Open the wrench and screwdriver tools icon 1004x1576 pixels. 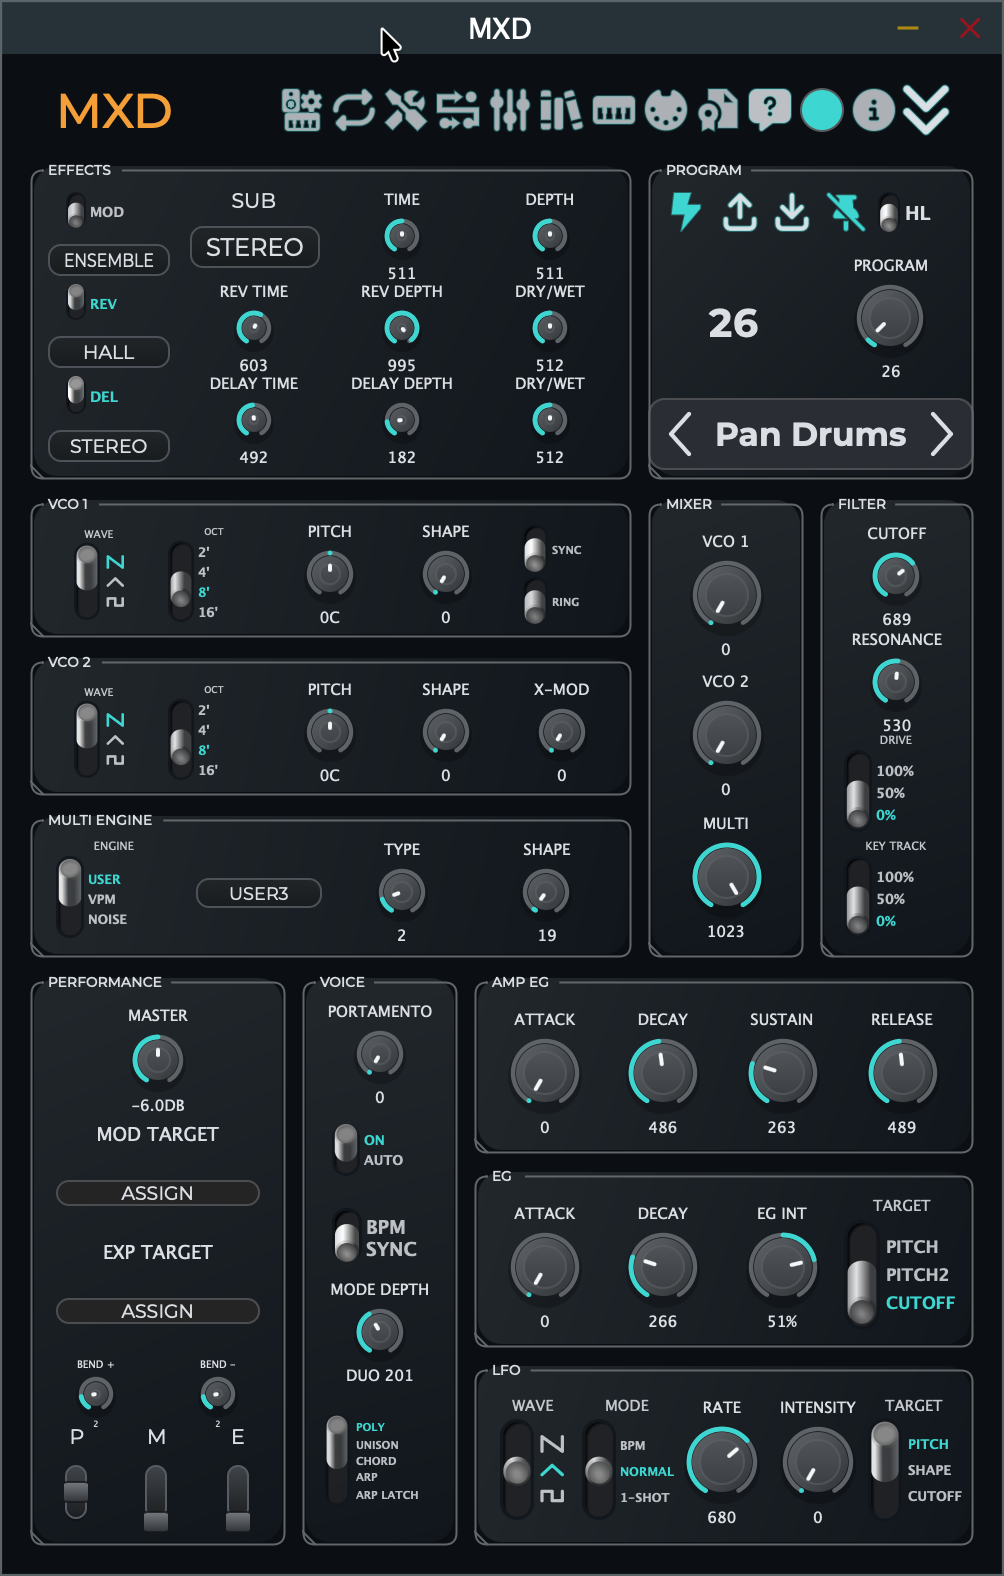pyautogui.click(x=406, y=110)
